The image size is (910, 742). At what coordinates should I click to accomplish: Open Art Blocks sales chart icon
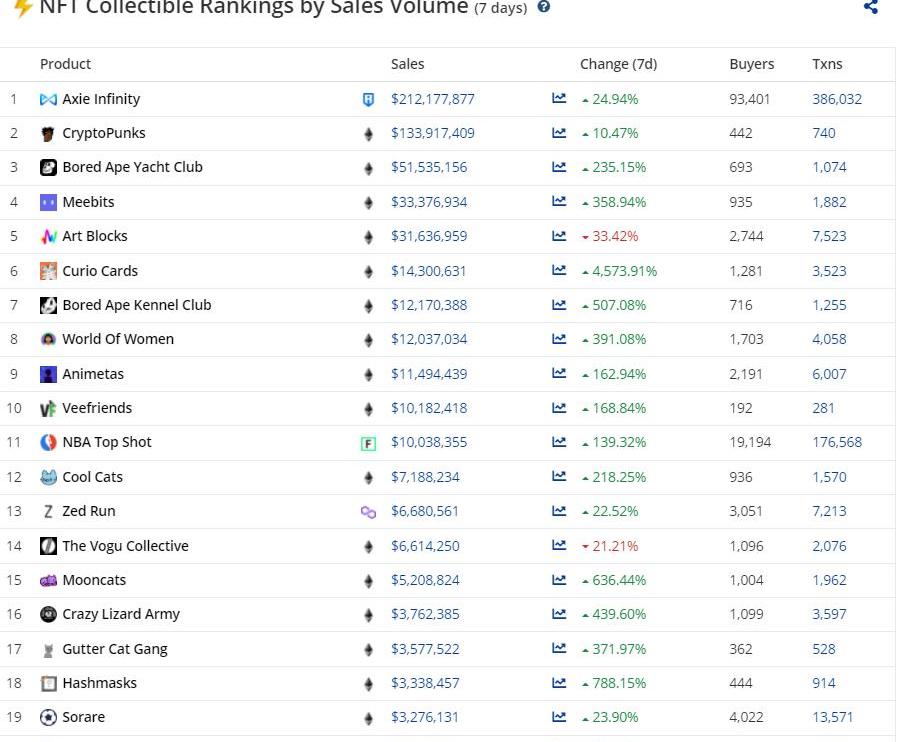(x=559, y=236)
